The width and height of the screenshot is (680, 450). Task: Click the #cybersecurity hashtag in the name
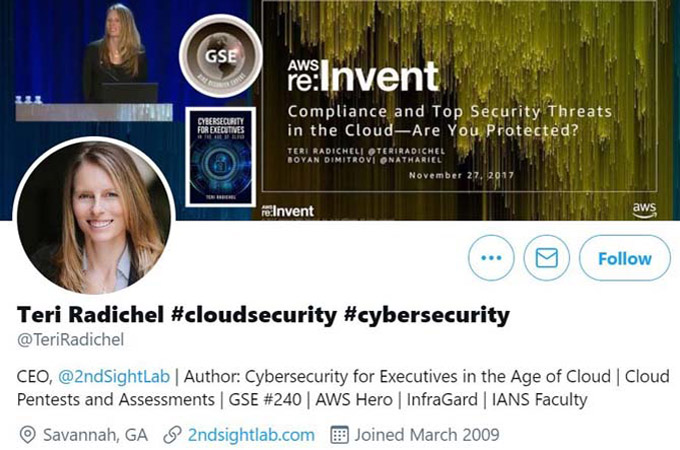427,315
